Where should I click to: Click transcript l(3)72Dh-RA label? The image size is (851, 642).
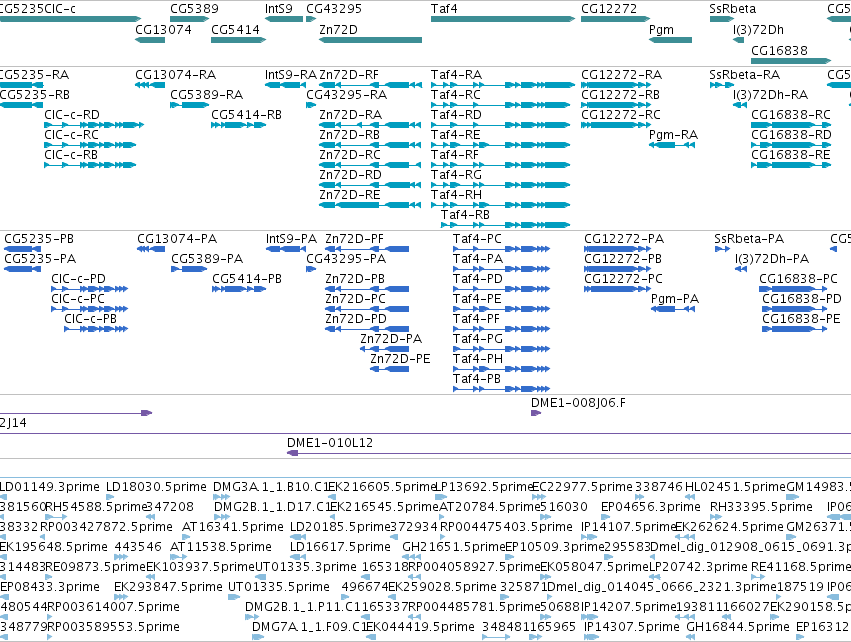click(770, 94)
